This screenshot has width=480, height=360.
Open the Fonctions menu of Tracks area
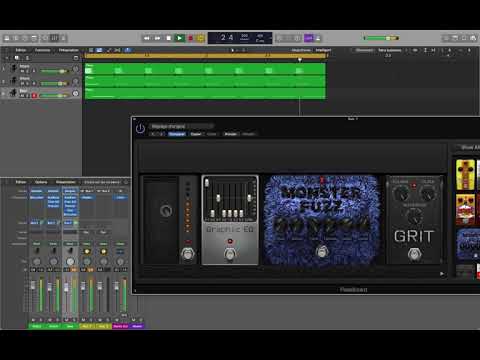pyautogui.click(x=43, y=50)
